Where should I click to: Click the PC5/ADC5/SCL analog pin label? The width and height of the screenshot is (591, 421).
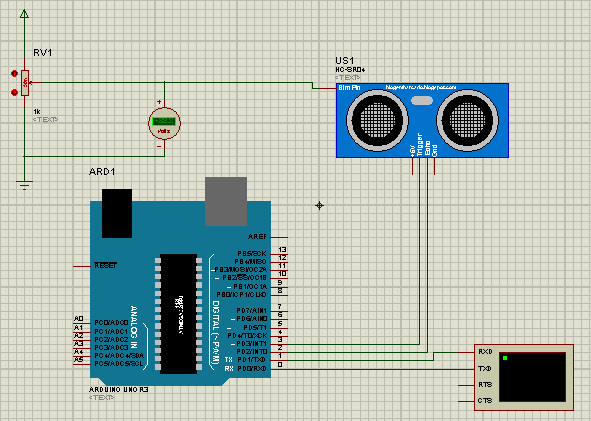(x=119, y=364)
